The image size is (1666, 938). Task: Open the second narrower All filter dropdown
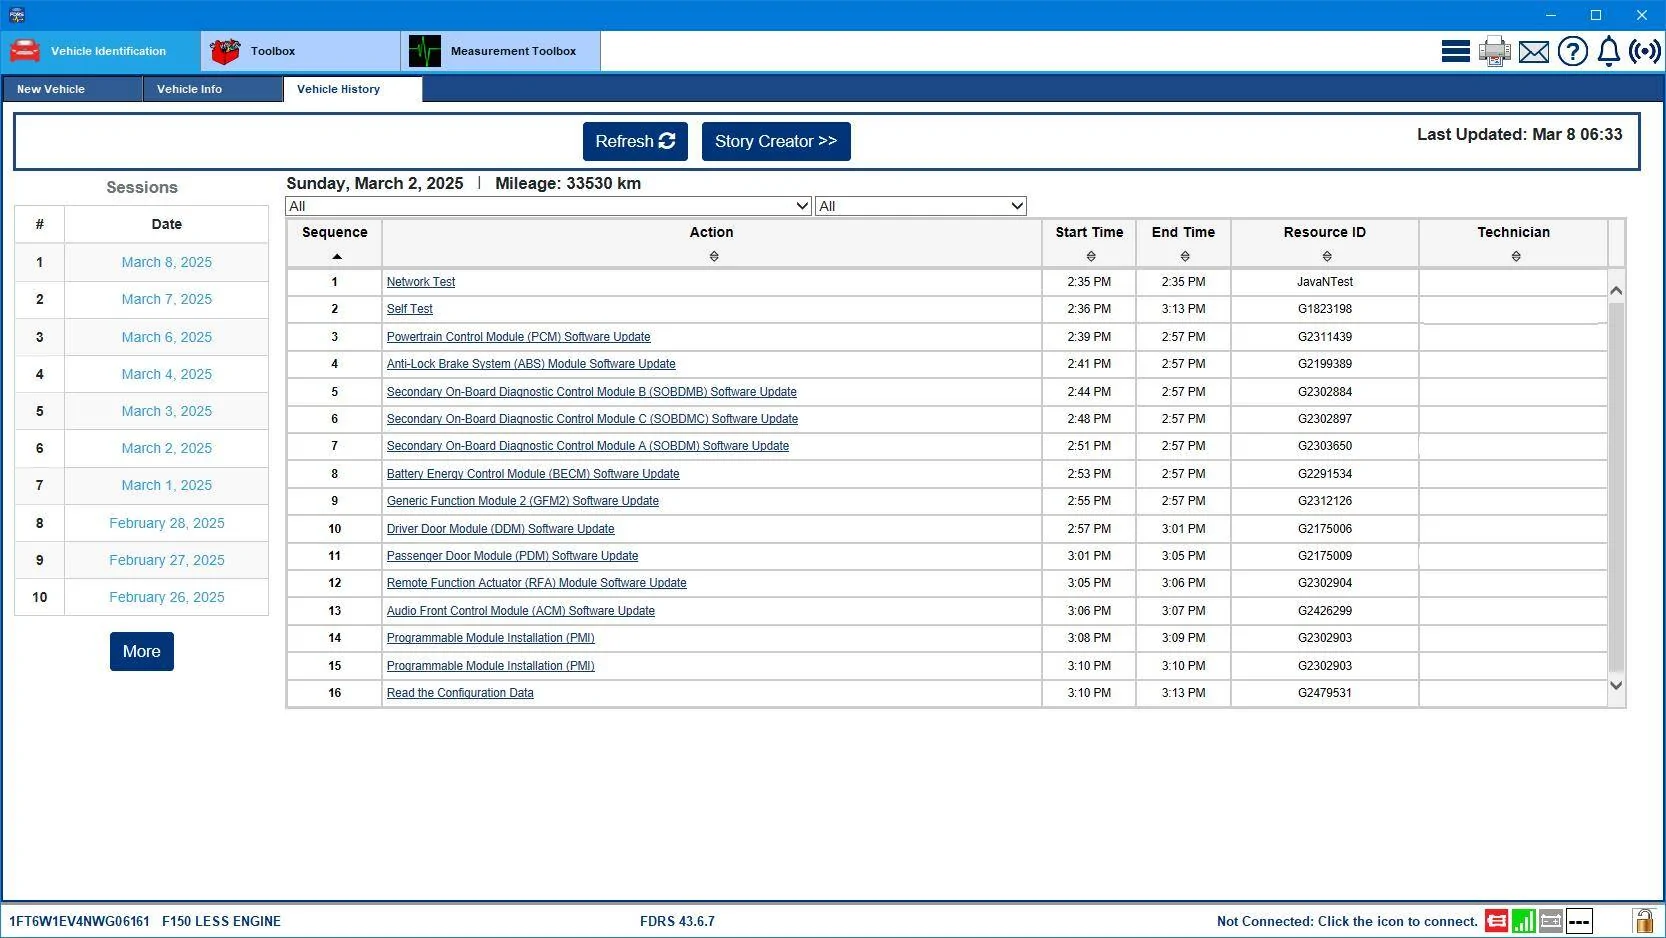click(920, 206)
